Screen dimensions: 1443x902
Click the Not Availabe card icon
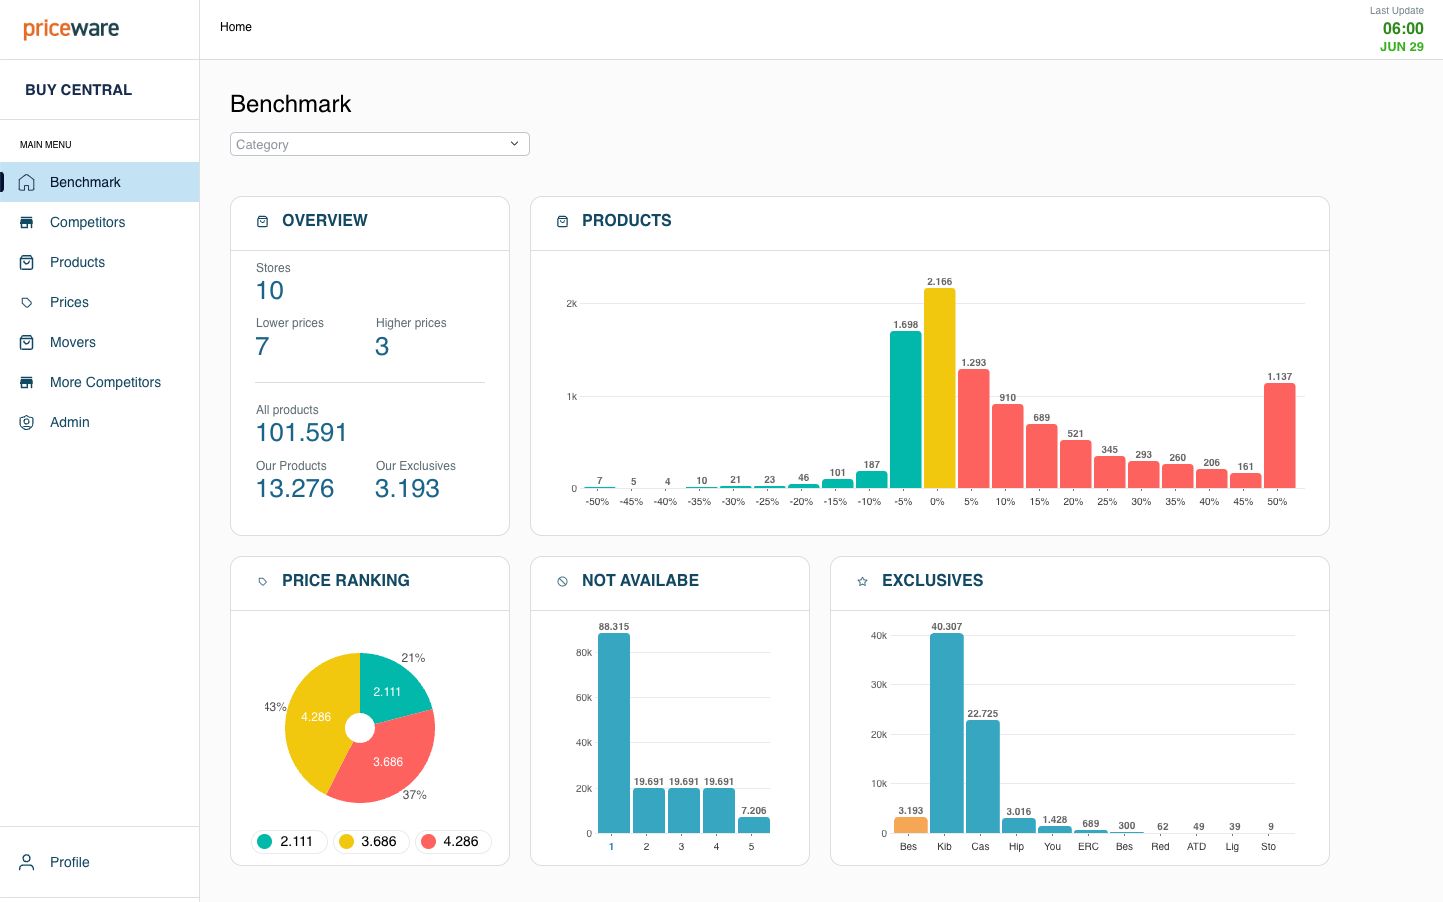coord(562,581)
